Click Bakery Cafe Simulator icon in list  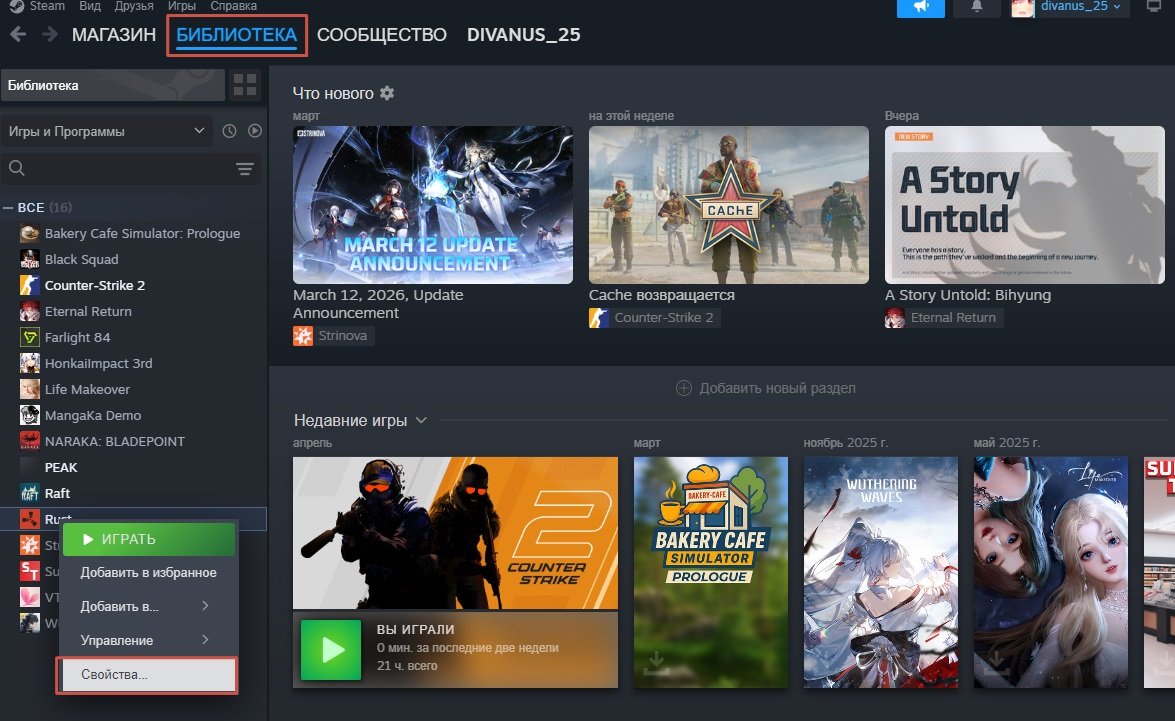29,233
